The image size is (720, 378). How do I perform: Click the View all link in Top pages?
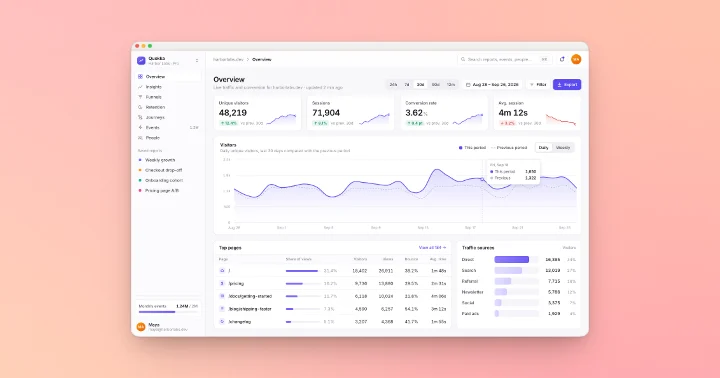[x=432, y=248]
